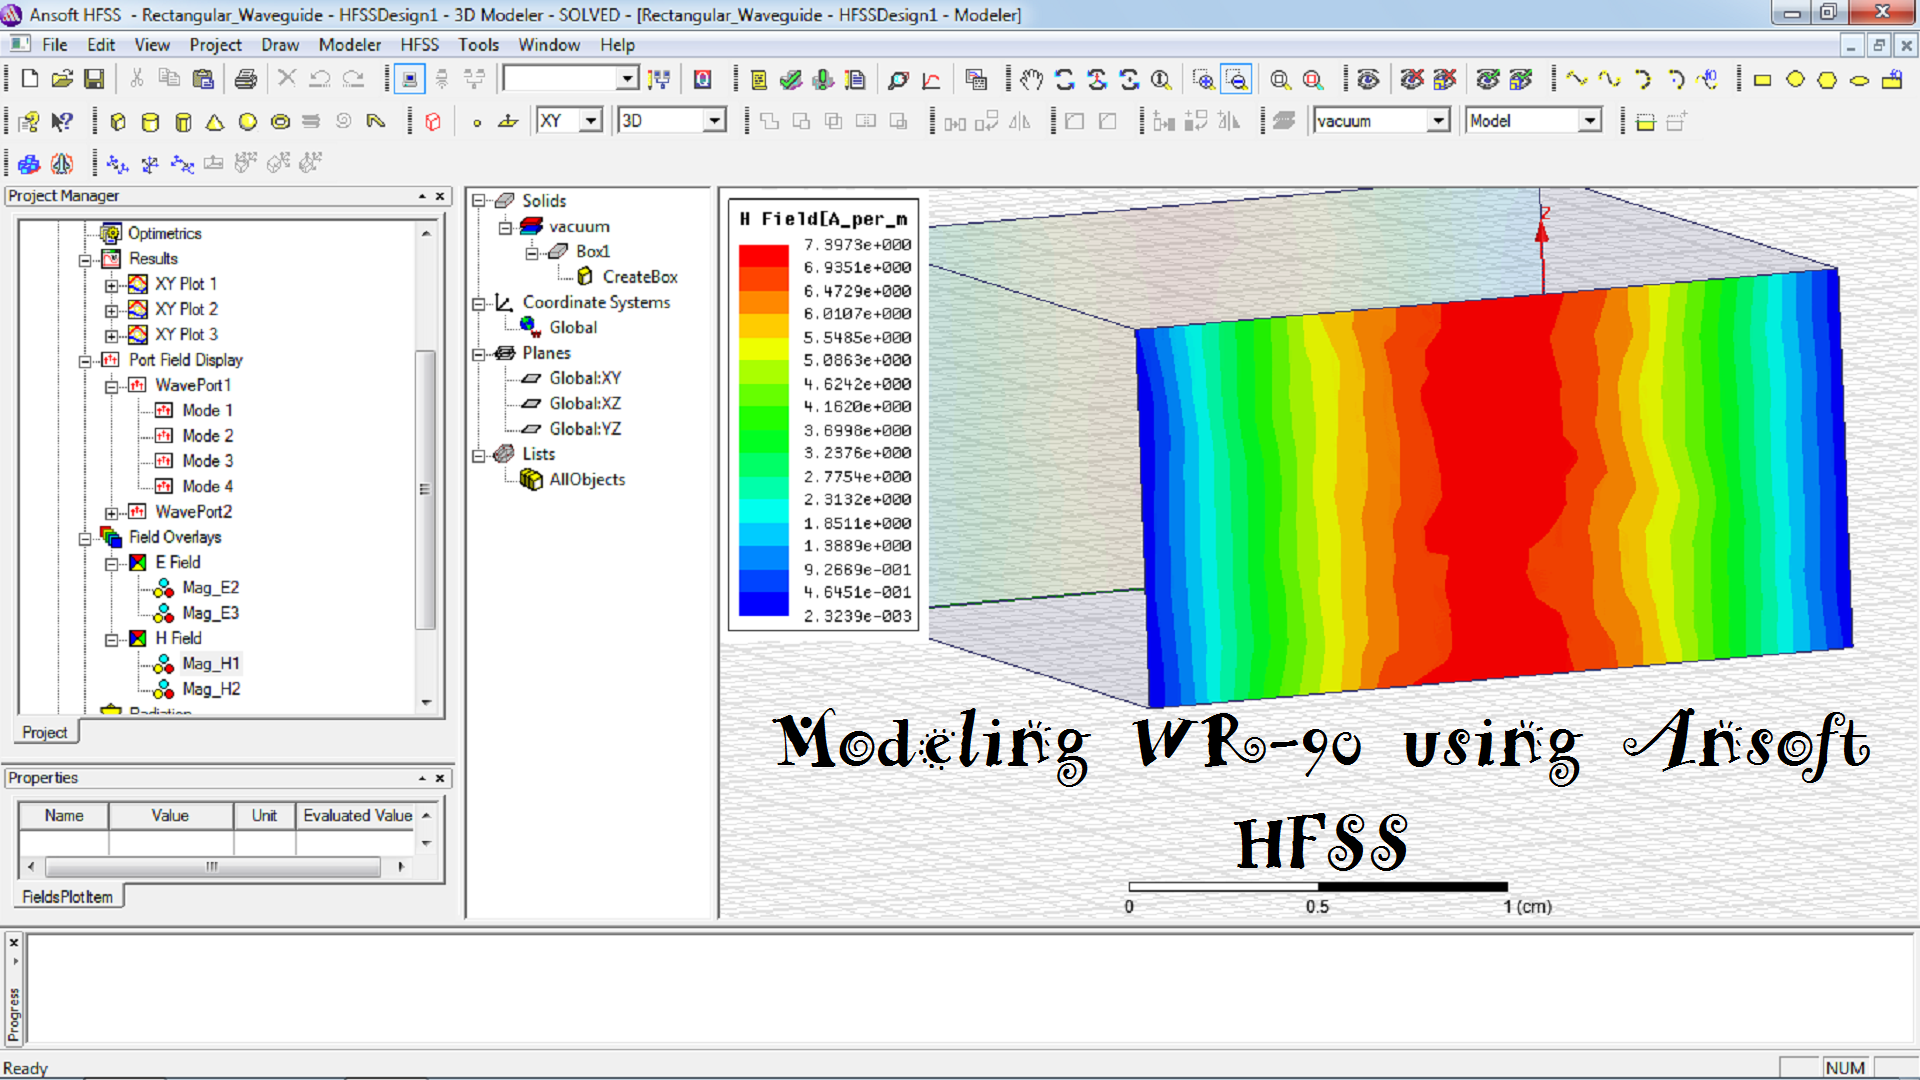The height and width of the screenshot is (1080, 1920).
Task: Open the XY drawing plane dropdown
Action: 592,120
